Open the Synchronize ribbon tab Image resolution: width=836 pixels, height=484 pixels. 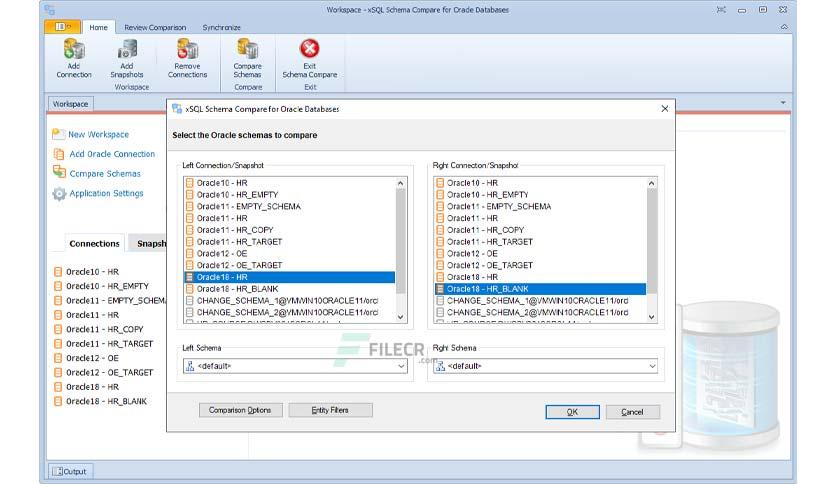(221, 27)
